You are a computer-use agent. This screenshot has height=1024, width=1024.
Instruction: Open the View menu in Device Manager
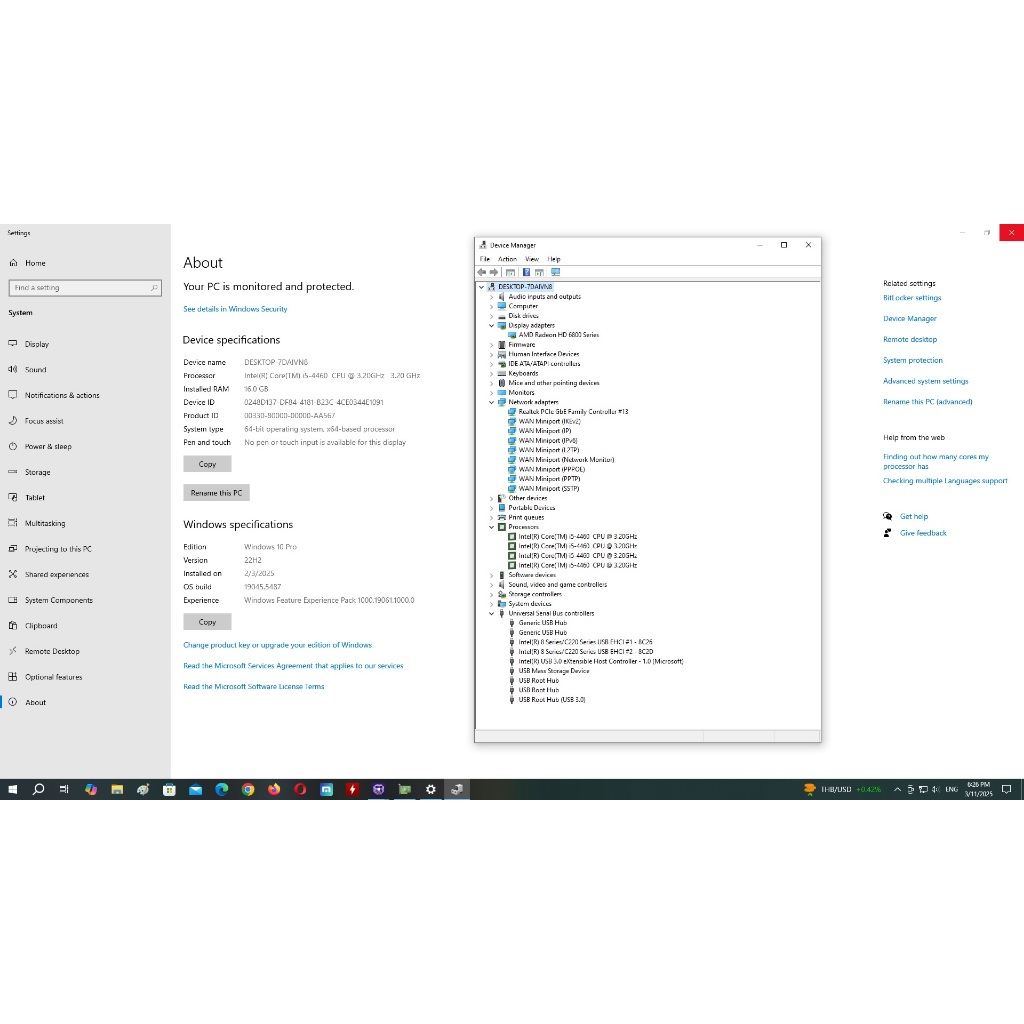point(532,259)
